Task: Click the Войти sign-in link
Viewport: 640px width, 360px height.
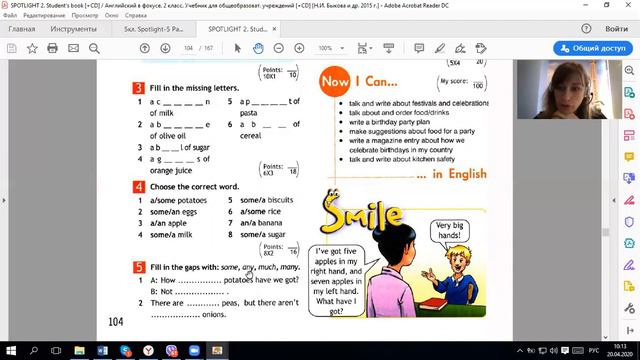Action: 616,29
